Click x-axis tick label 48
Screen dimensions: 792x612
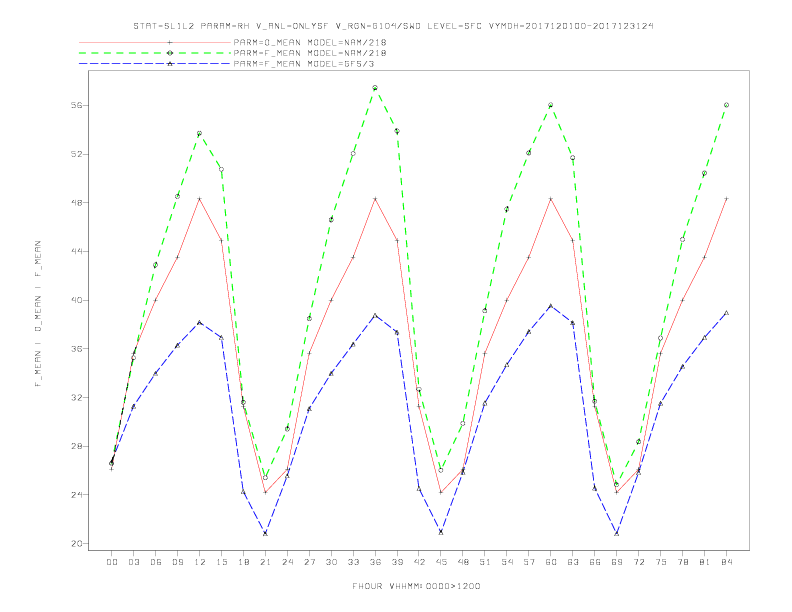[463, 562]
